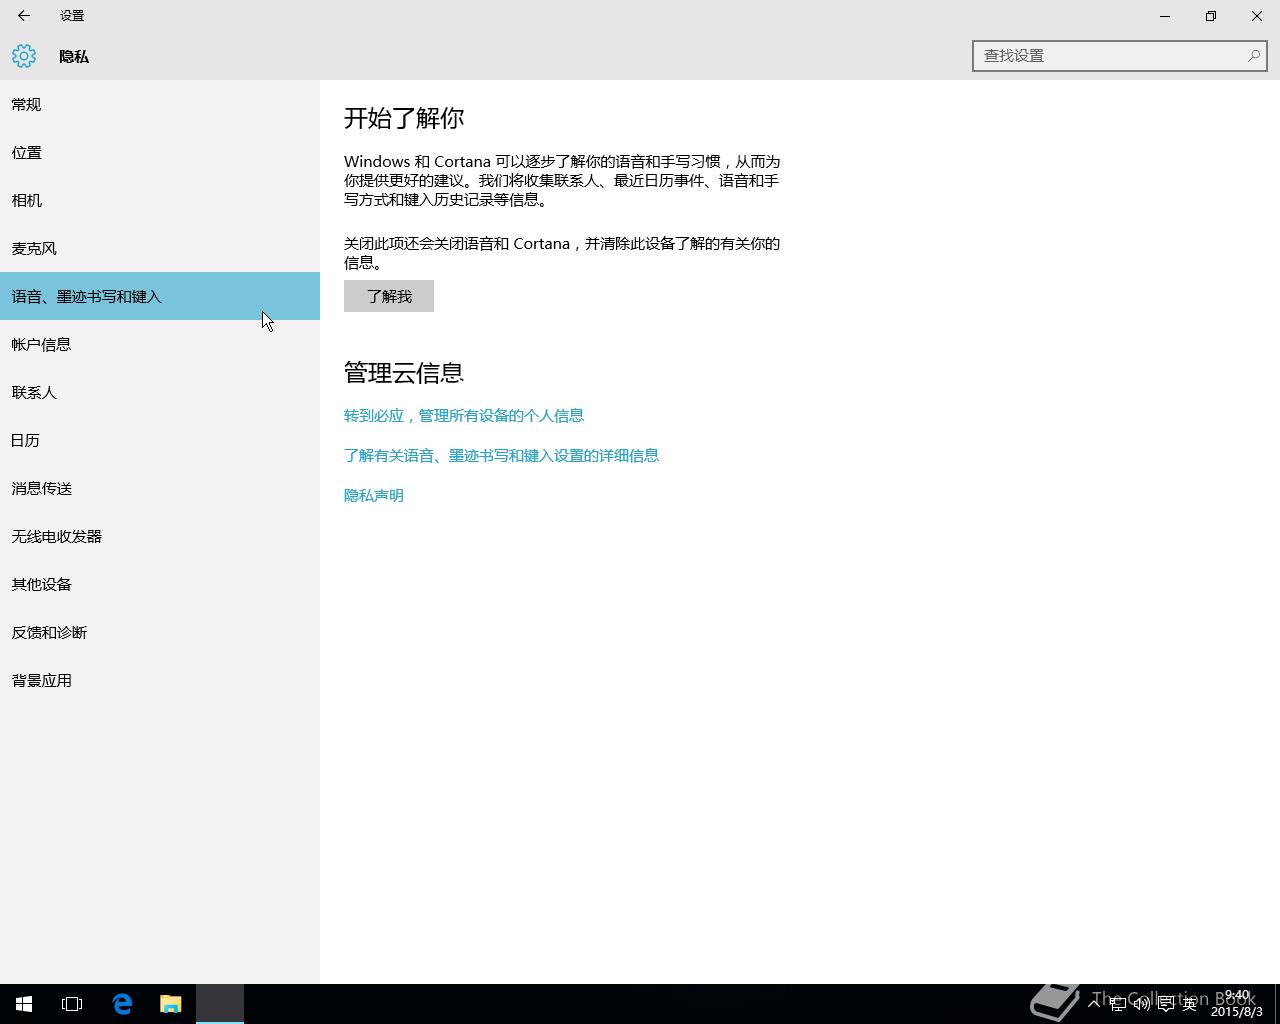Open the volume tray icon
The width and height of the screenshot is (1280, 1024).
click(x=1141, y=1004)
